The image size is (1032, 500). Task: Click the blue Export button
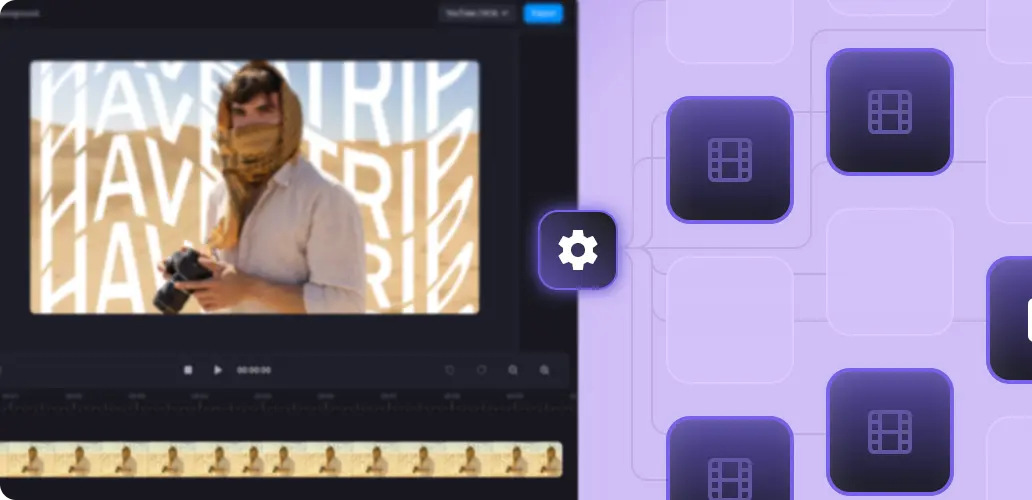tap(543, 13)
